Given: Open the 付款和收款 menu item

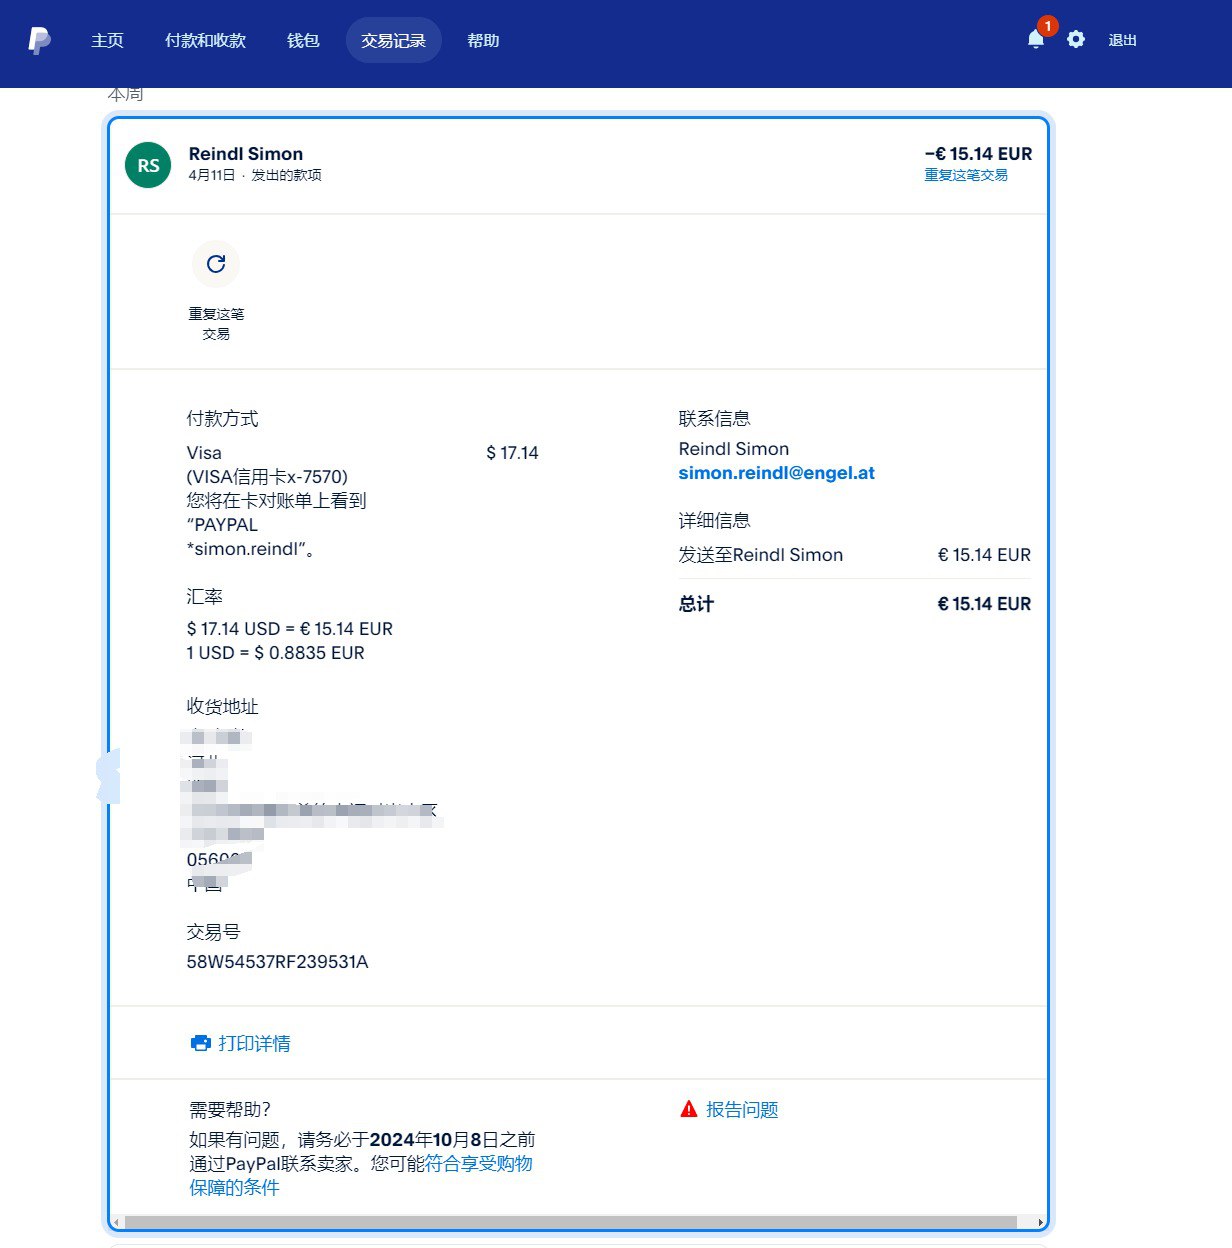Looking at the screenshot, I should [x=205, y=41].
